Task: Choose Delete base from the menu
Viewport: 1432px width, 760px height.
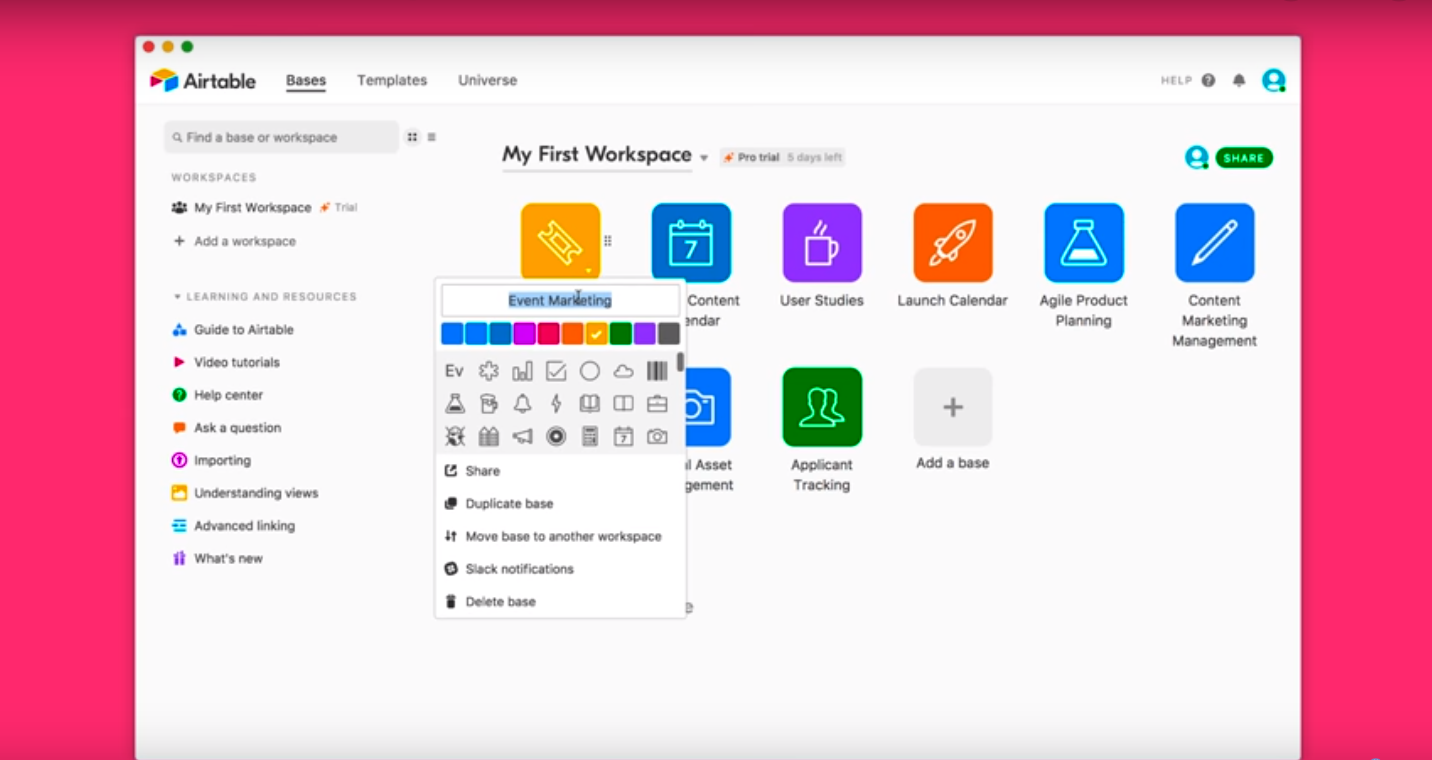Action: (x=560, y=602)
